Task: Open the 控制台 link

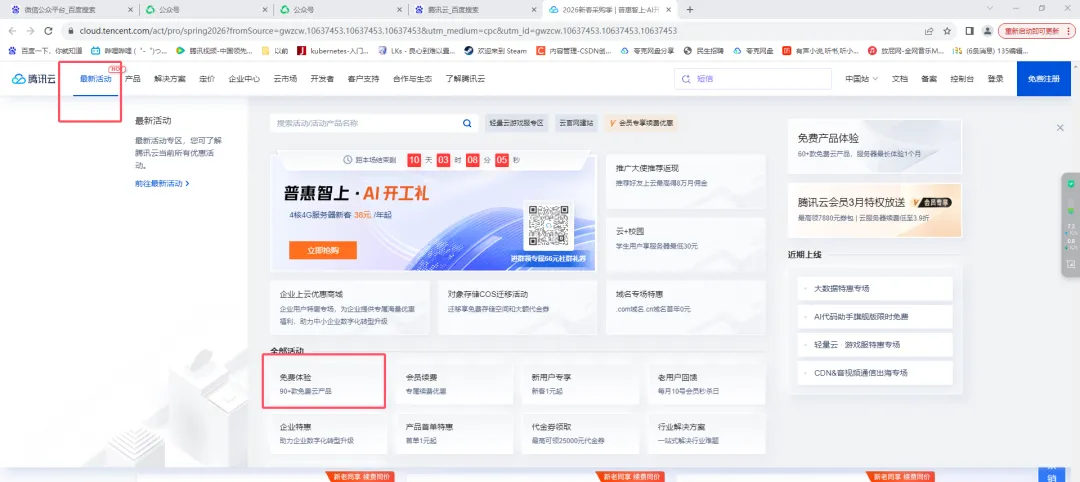Action: (x=962, y=79)
